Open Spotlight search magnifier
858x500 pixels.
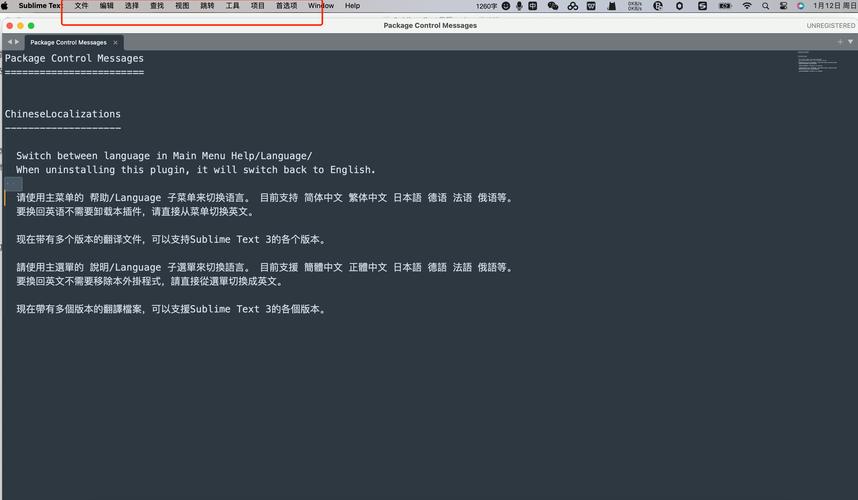click(766, 5)
